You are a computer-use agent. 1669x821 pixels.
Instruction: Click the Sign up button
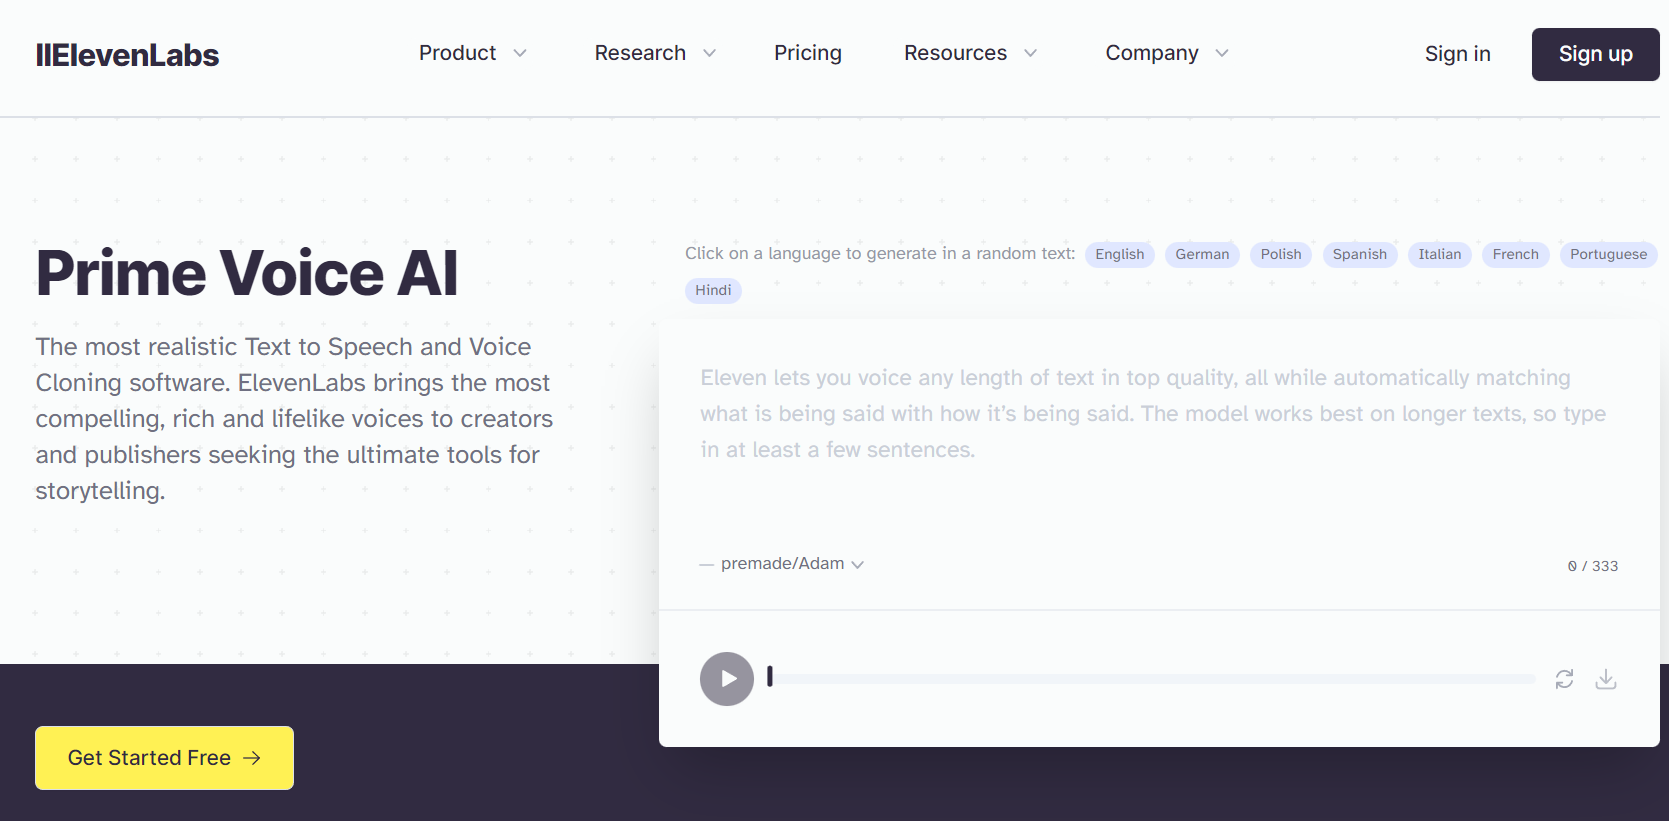click(1595, 54)
